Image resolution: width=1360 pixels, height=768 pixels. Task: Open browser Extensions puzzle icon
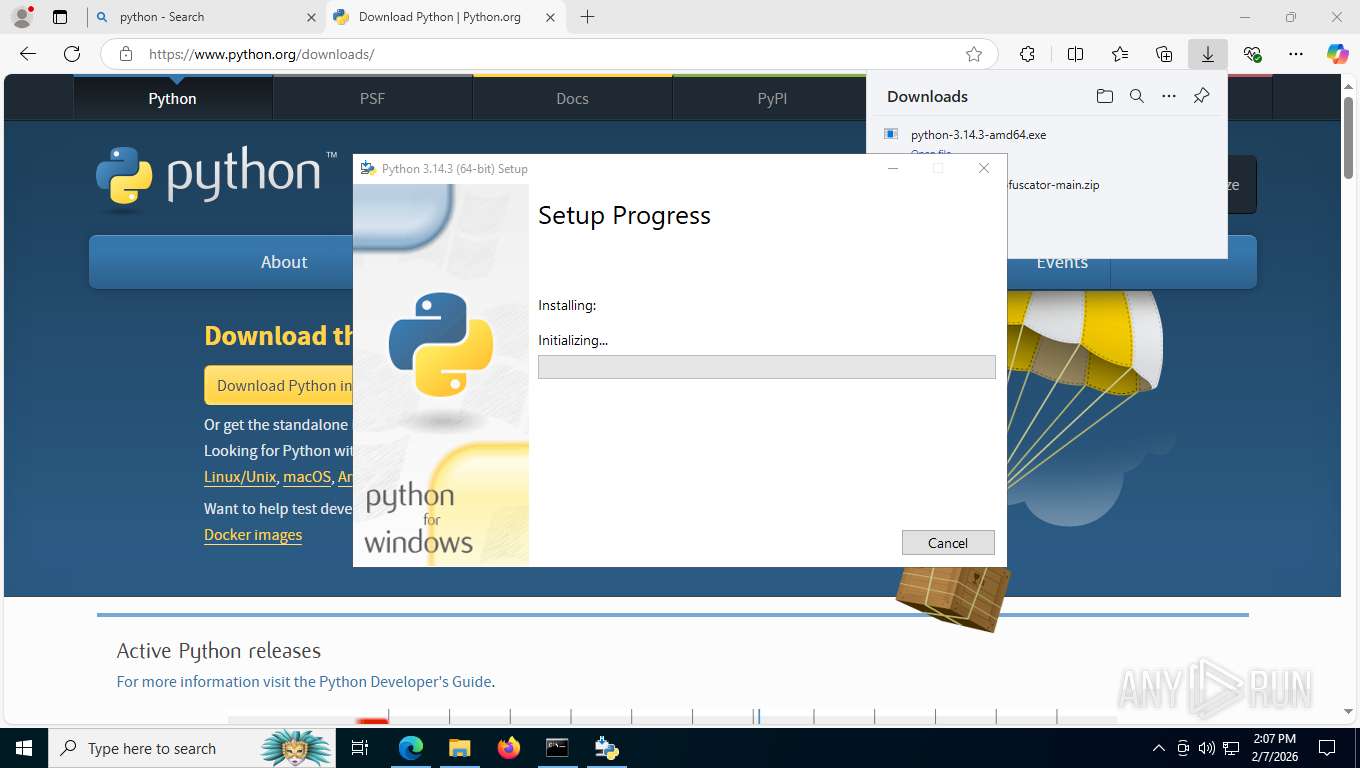1027,54
